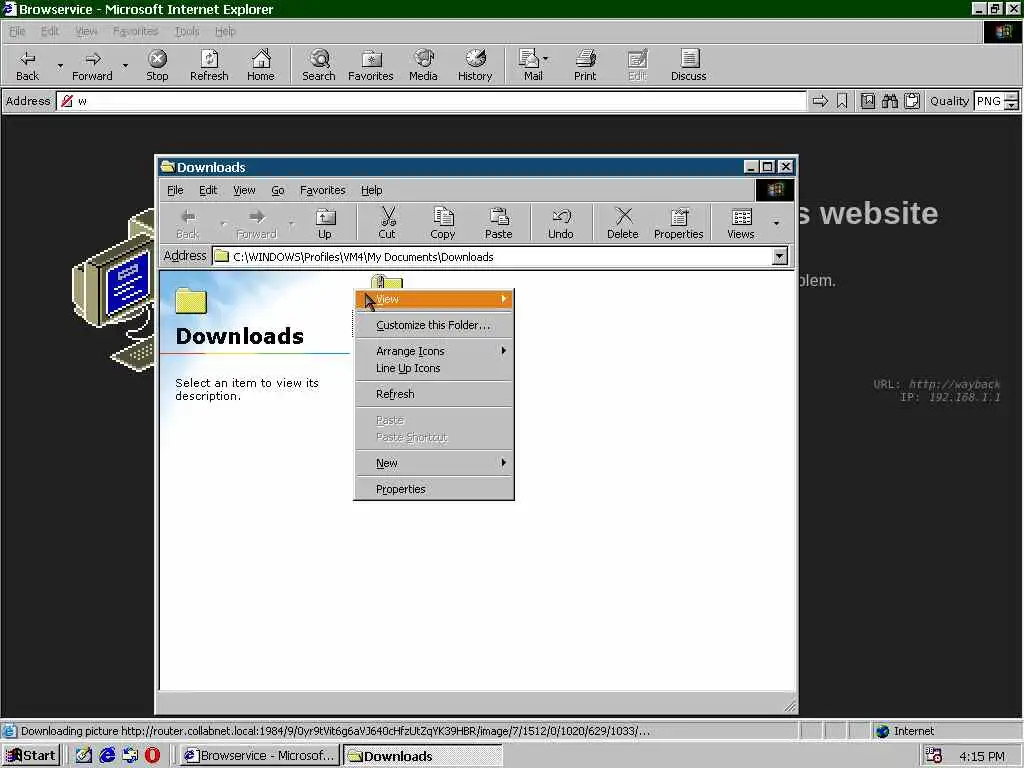
Task: Click the Internet Explorer Back button
Action: click(27, 65)
